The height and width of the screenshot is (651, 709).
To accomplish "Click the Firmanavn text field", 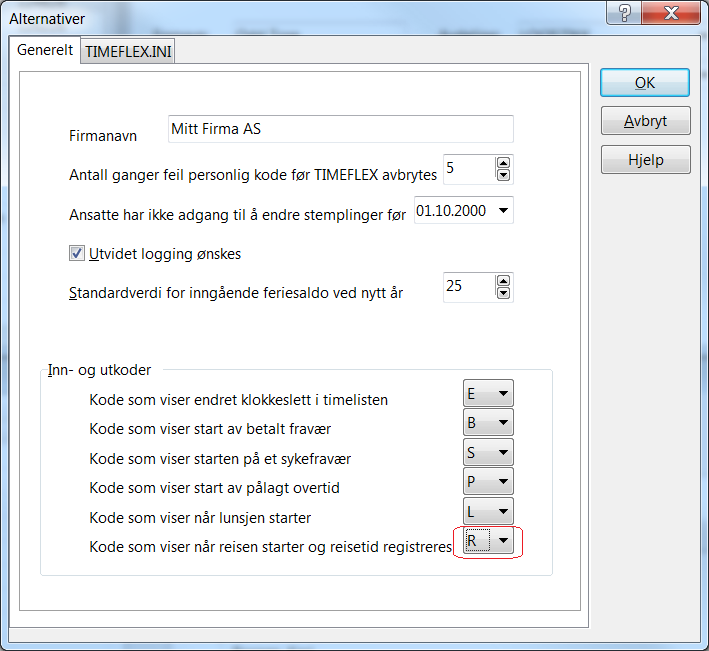I will pos(340,129).
